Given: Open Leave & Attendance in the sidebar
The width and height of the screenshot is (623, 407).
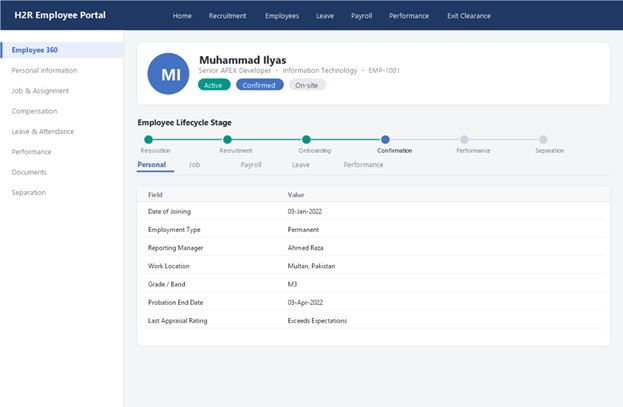Looking at the screenshot, I should (x=43, y=131).
